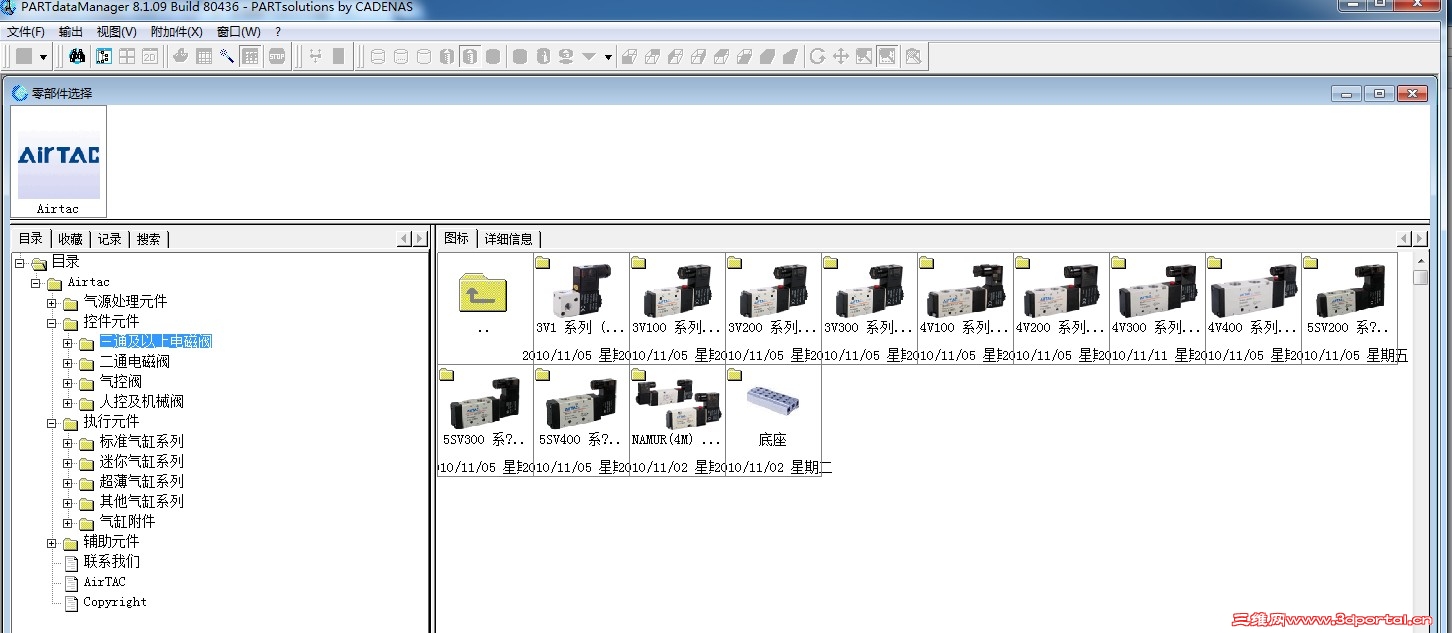
Task: Click the first isometric cube view icon
Action: pyautogui.click(x=629, y=56)
